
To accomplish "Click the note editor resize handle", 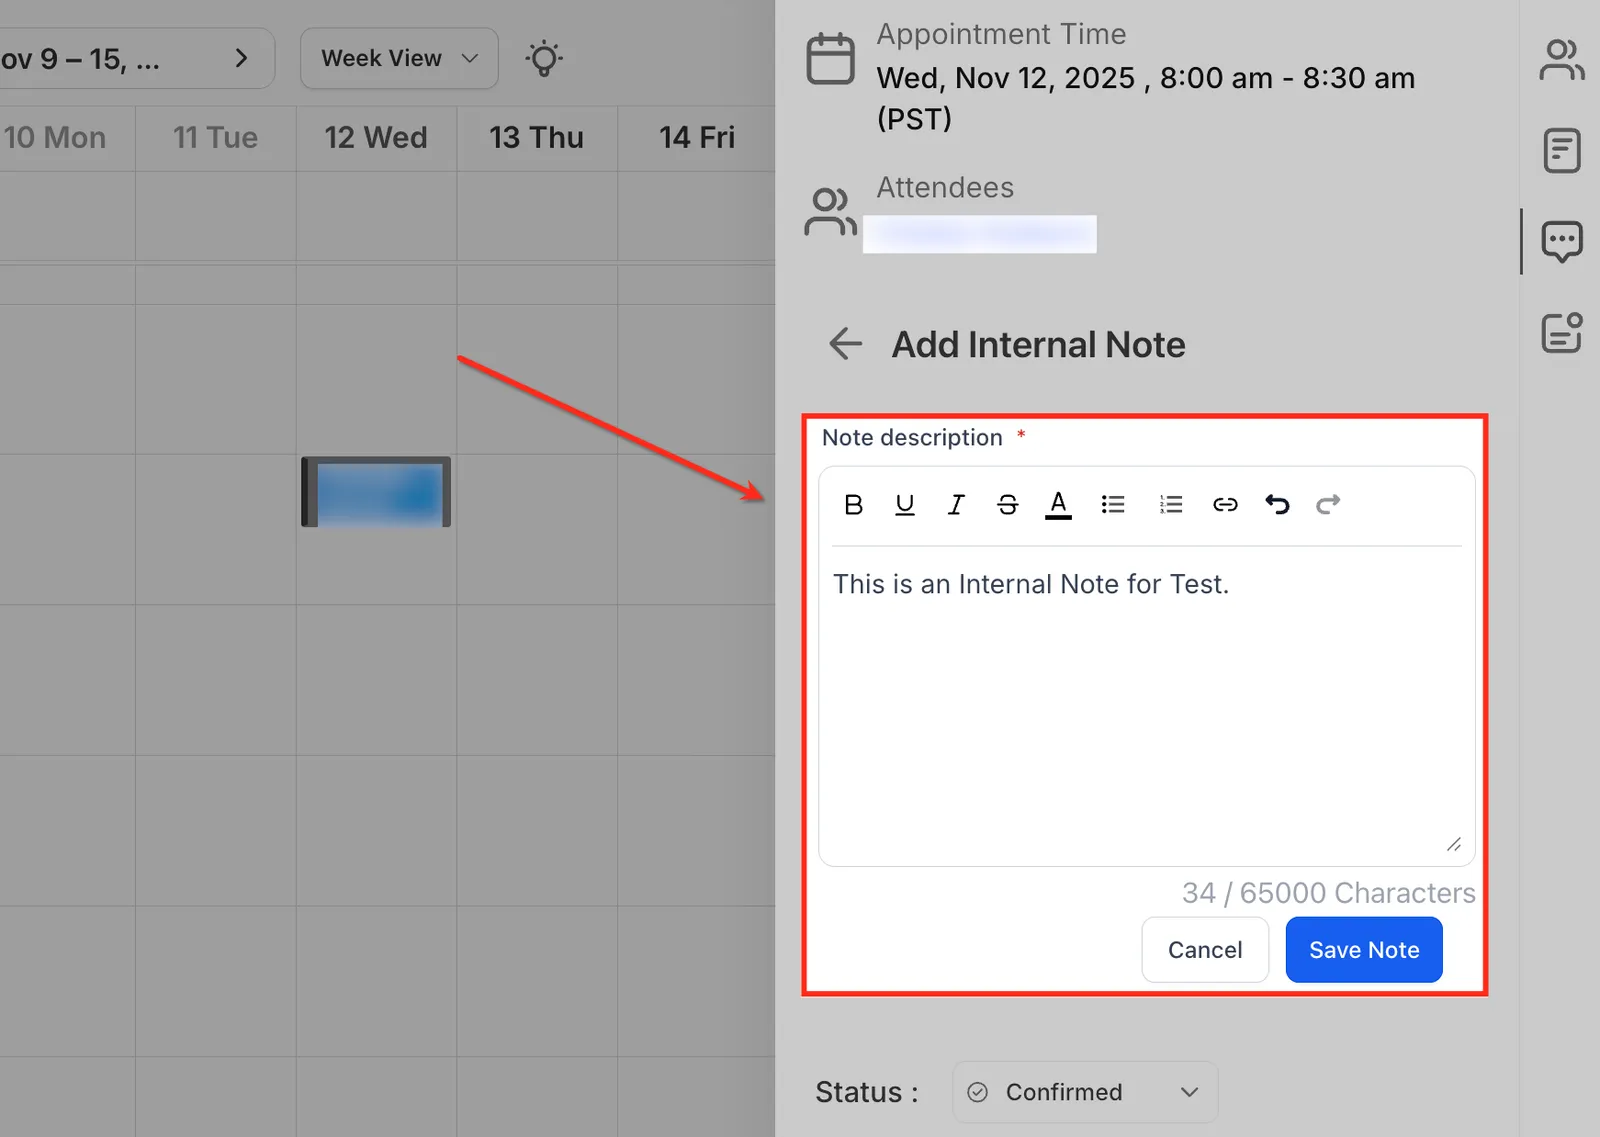I will click(x=1453, y=845).
